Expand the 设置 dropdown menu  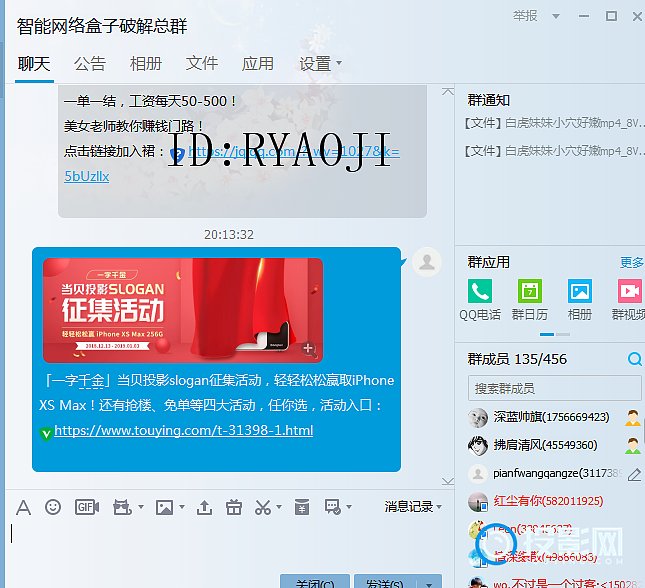(339, 63)
